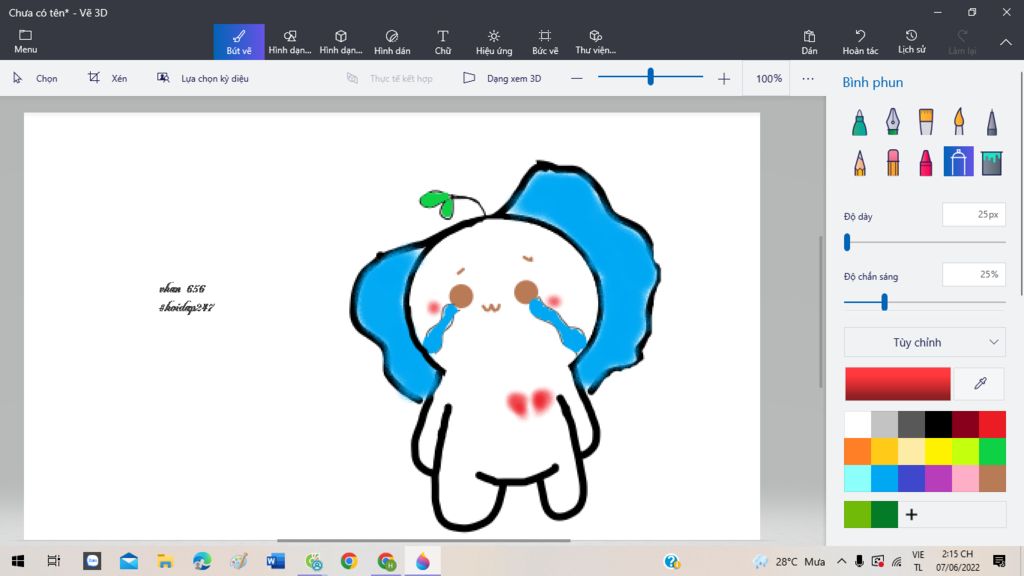This screenshot has height=576, width=1024.
Task: Choose the purple color swatch
Action: point(938,478)
